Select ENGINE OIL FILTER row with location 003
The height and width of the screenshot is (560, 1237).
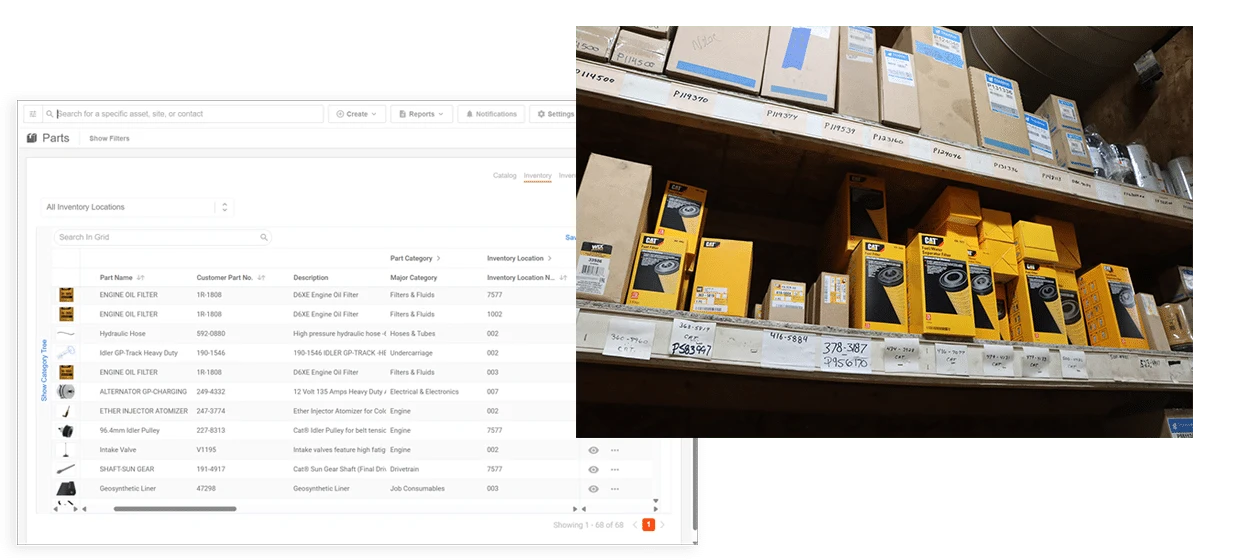[x=315, y=372]
